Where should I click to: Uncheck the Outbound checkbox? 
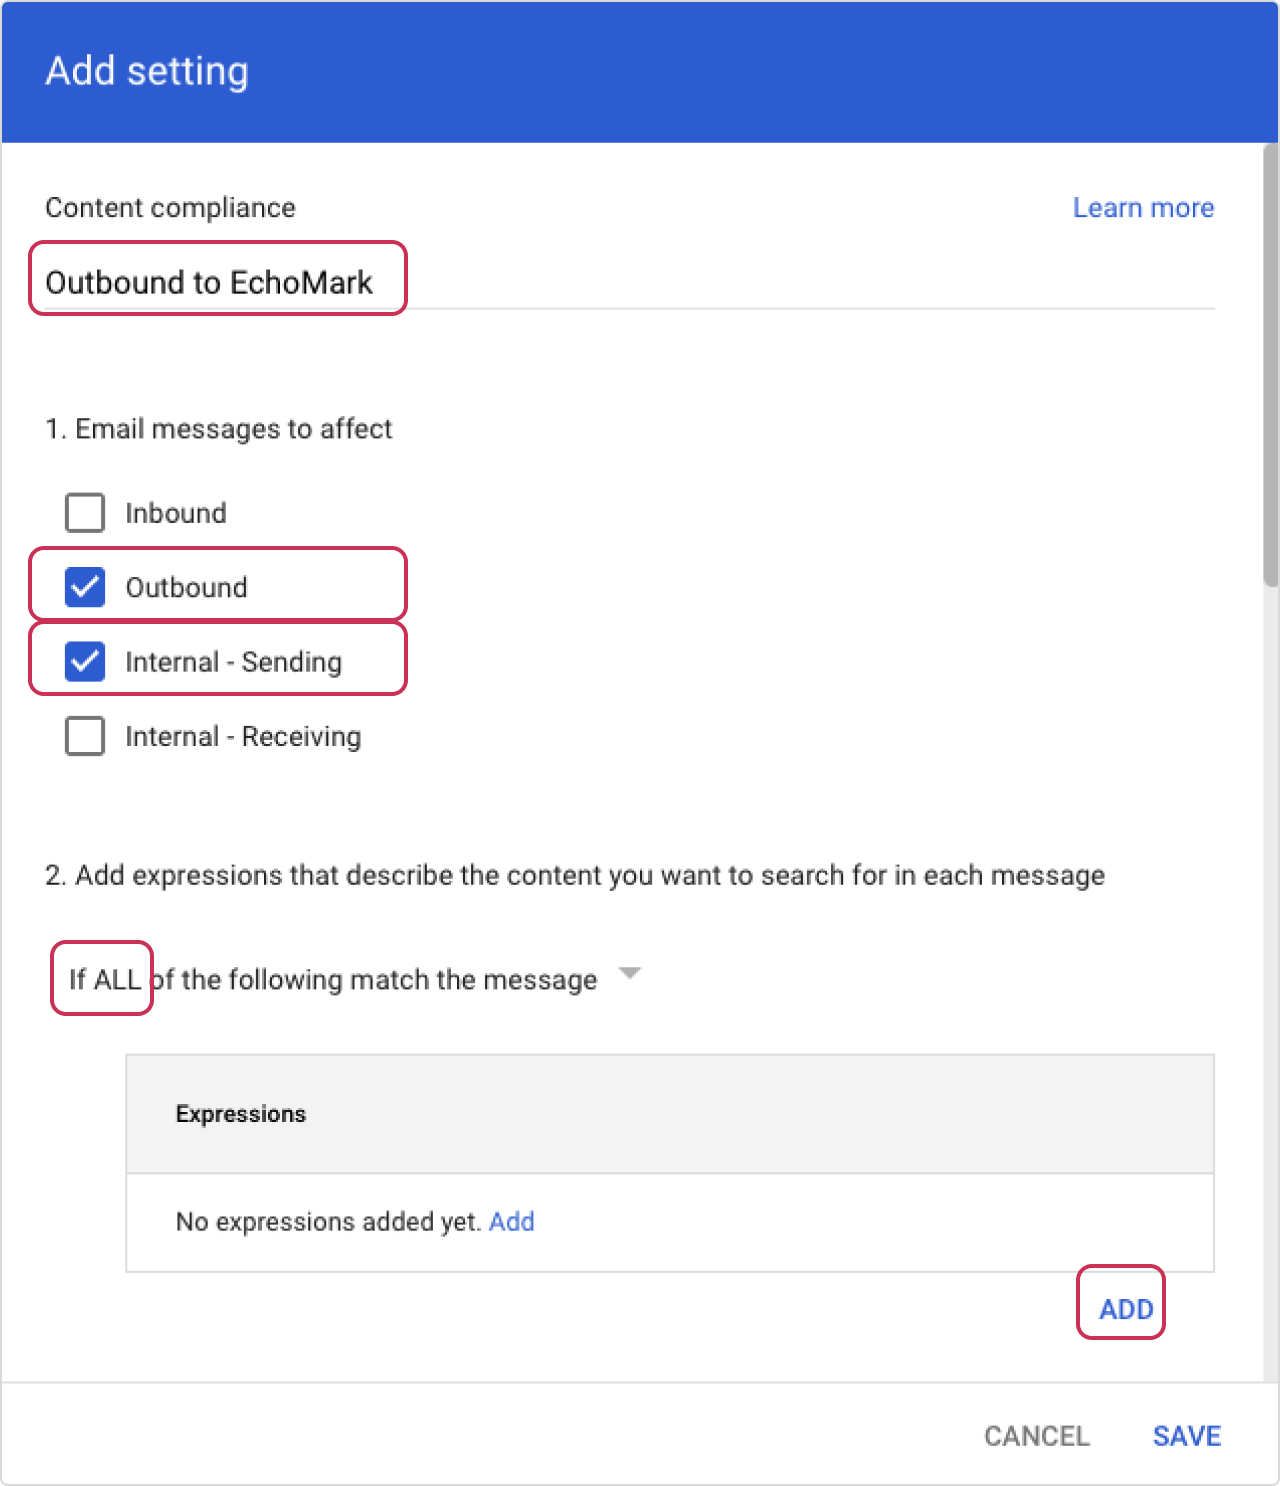coord(85,587)
